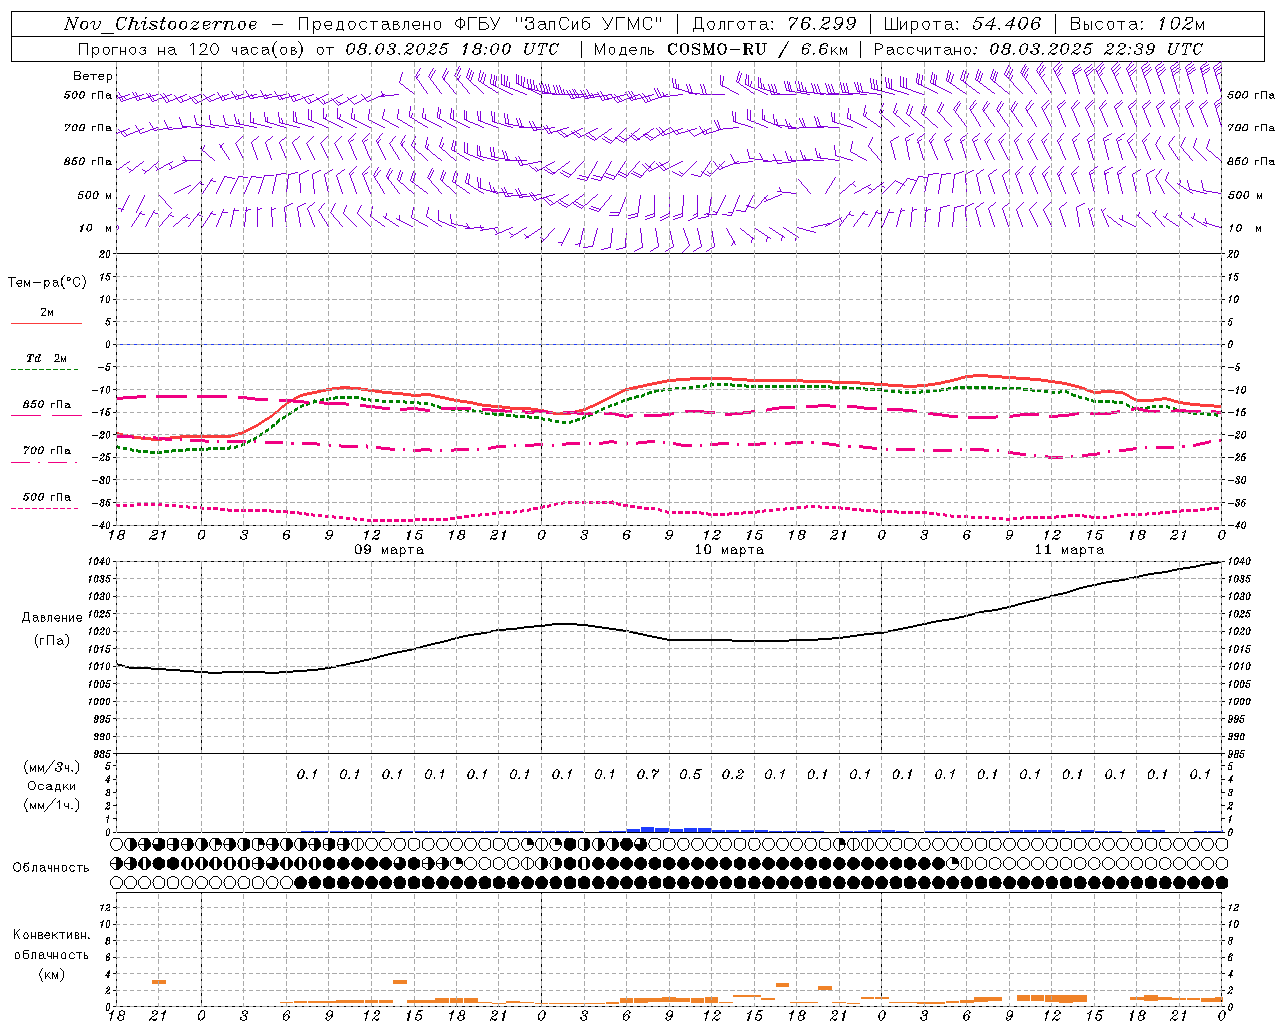Viewport: 1280px width, 1024px height.
Task: Click the 'Td 2м' dew point legend entry
Action: click(47, 358)
